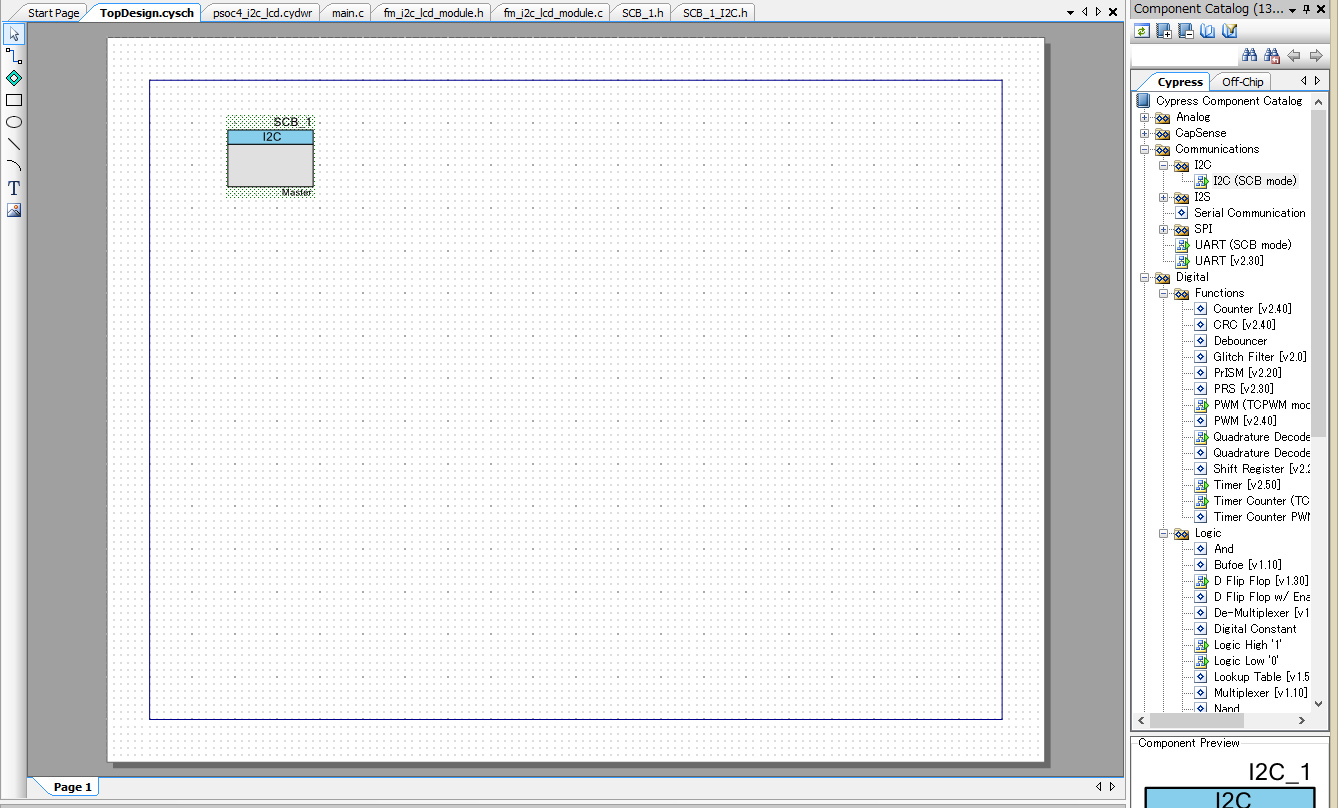Select Digital Constant component
This screenshot has height=808, width=1338.
1255,629
